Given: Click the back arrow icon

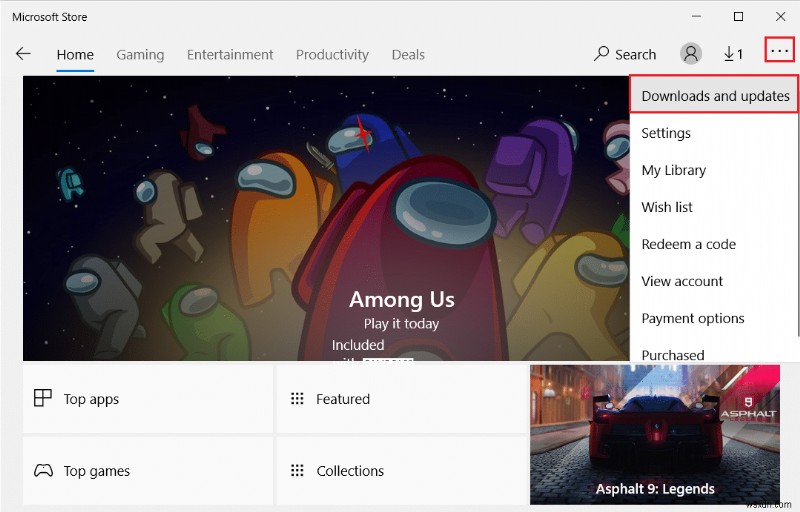Looking at the screenshot, I should pyautogui.click(x=23, y=54).
